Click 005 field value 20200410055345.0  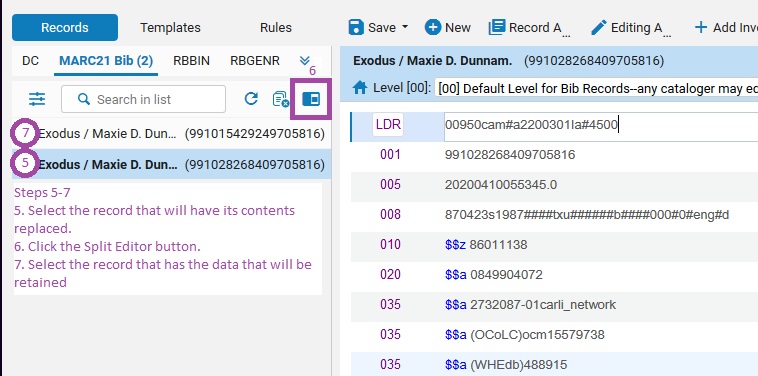501,185
